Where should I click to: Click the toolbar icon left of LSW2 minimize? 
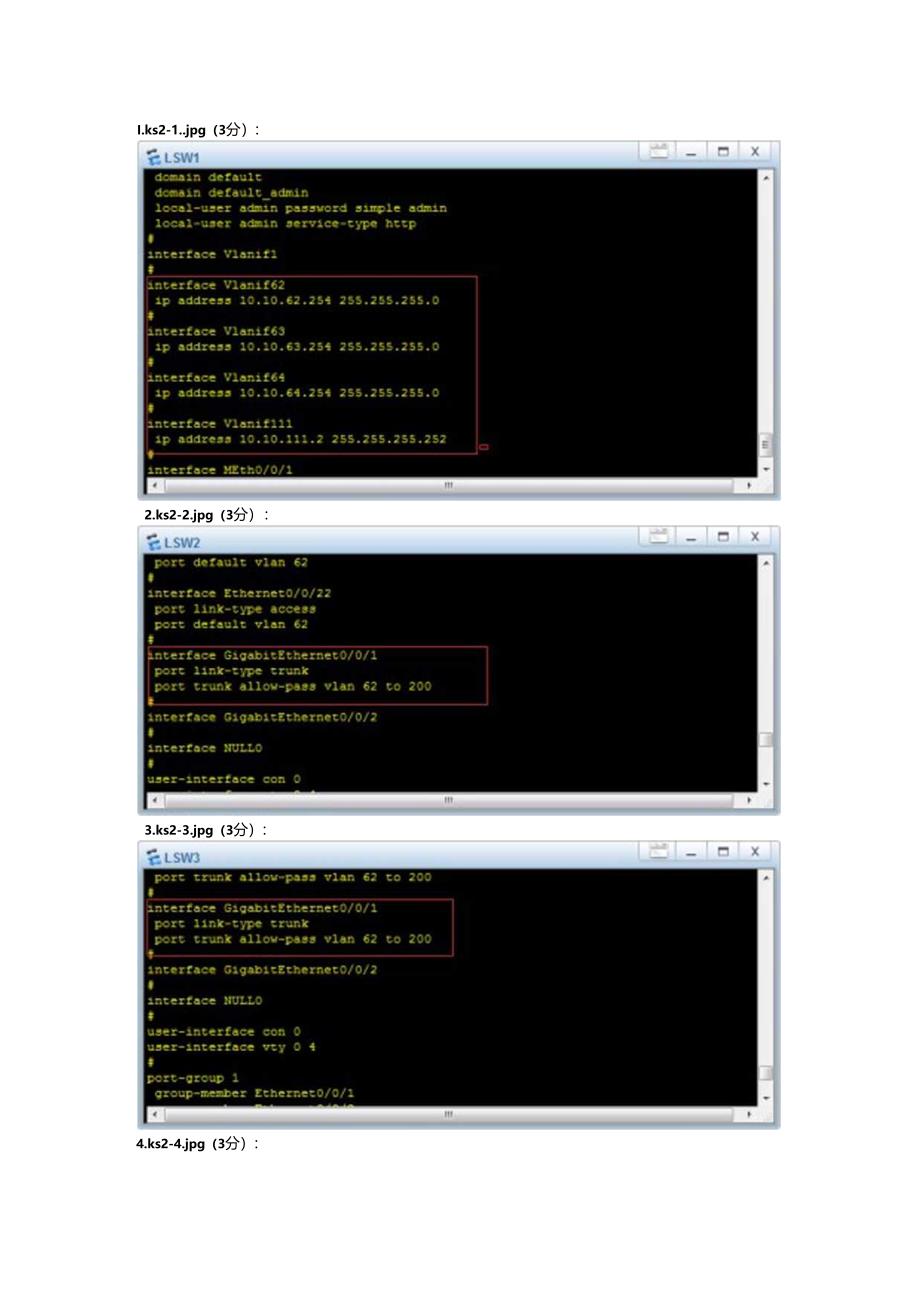[658, 537]
